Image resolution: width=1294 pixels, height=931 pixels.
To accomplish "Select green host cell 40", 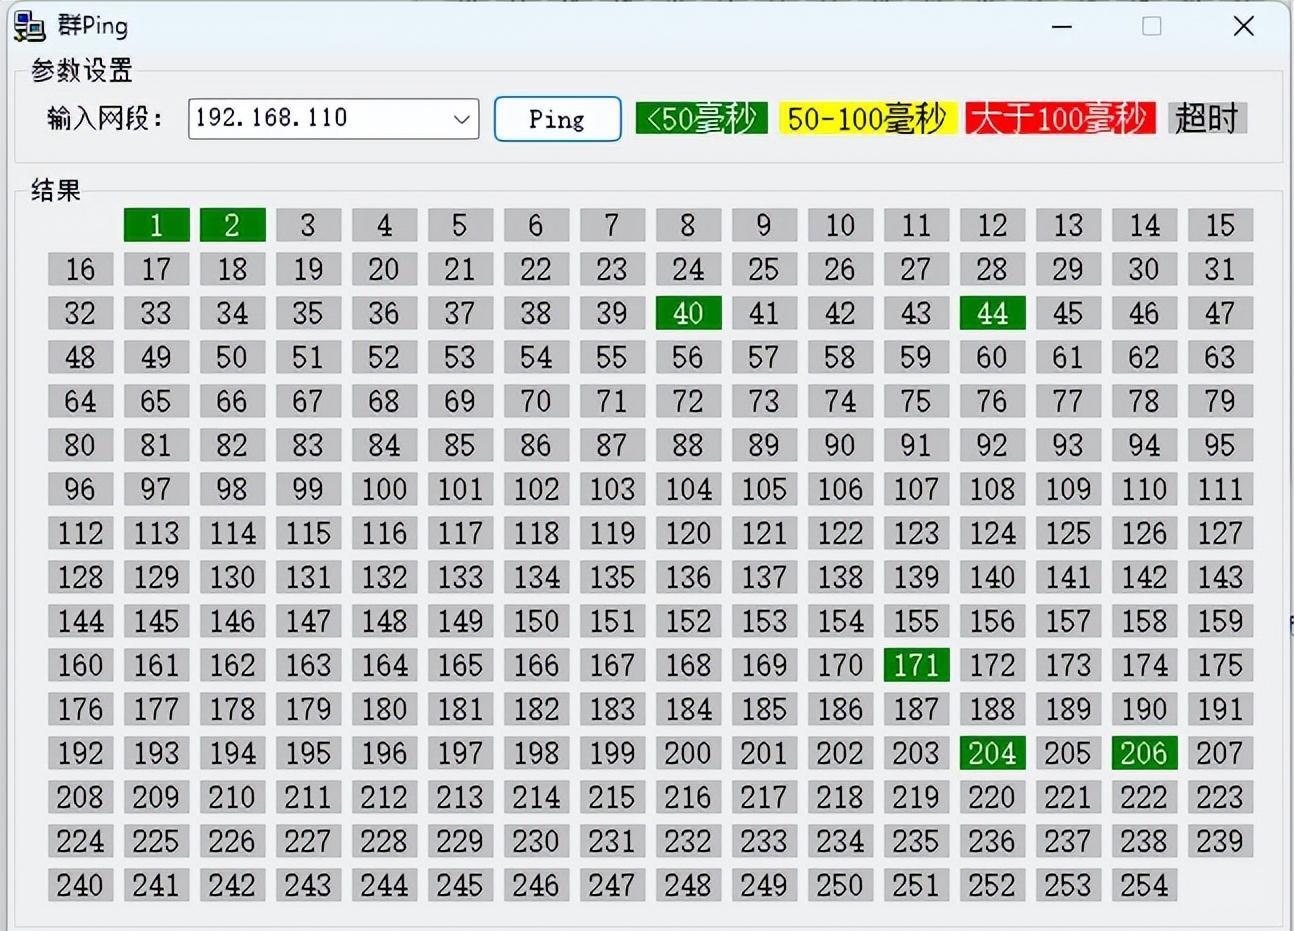I will click(689, 313).
